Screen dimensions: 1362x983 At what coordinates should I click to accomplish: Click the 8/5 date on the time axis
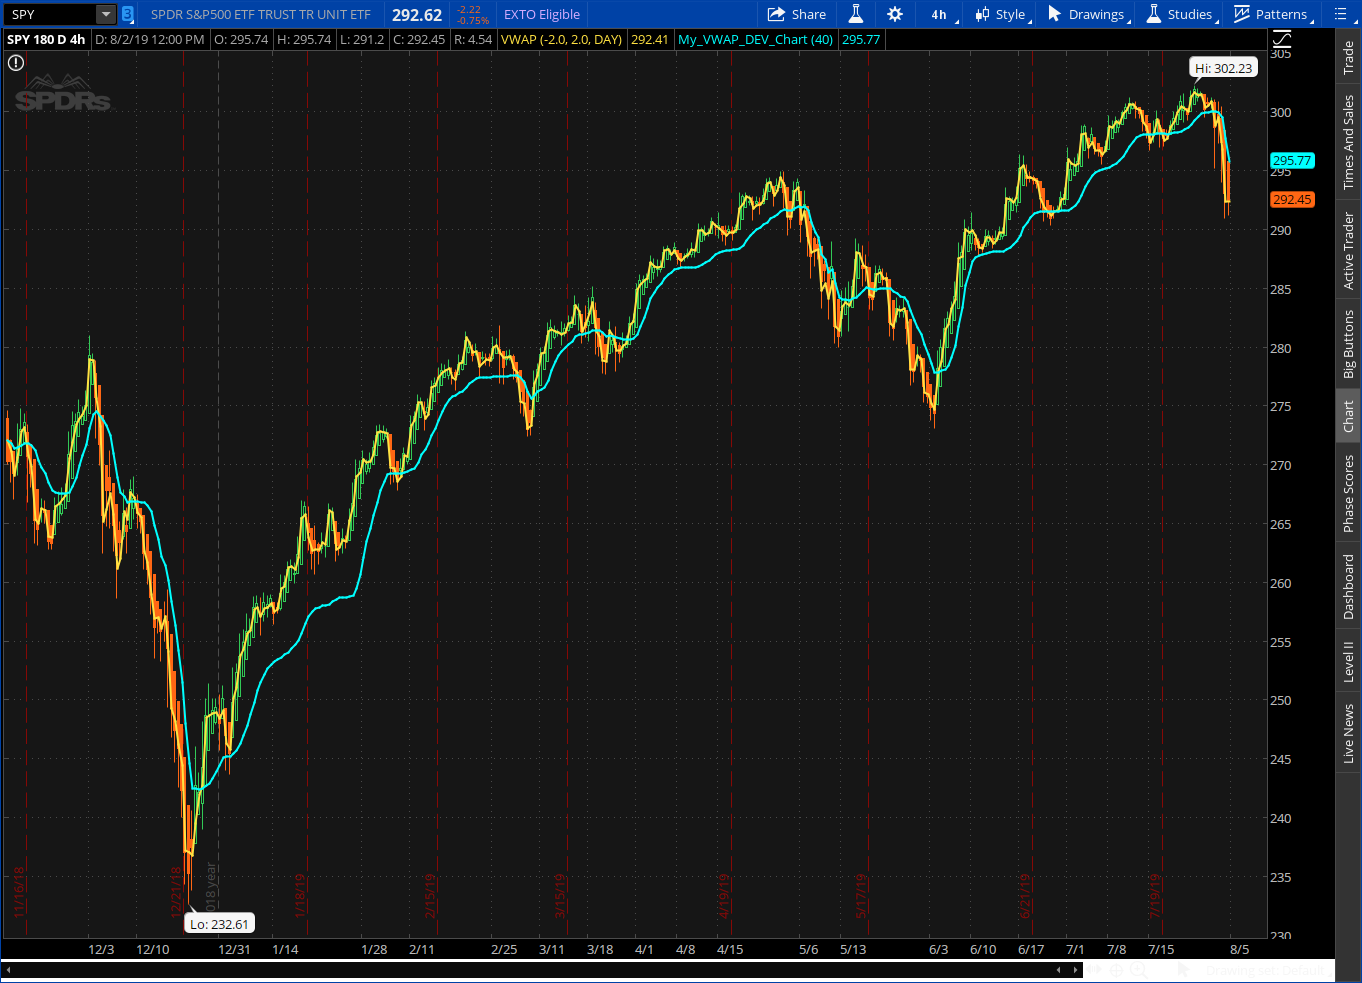coord(1239,949)
